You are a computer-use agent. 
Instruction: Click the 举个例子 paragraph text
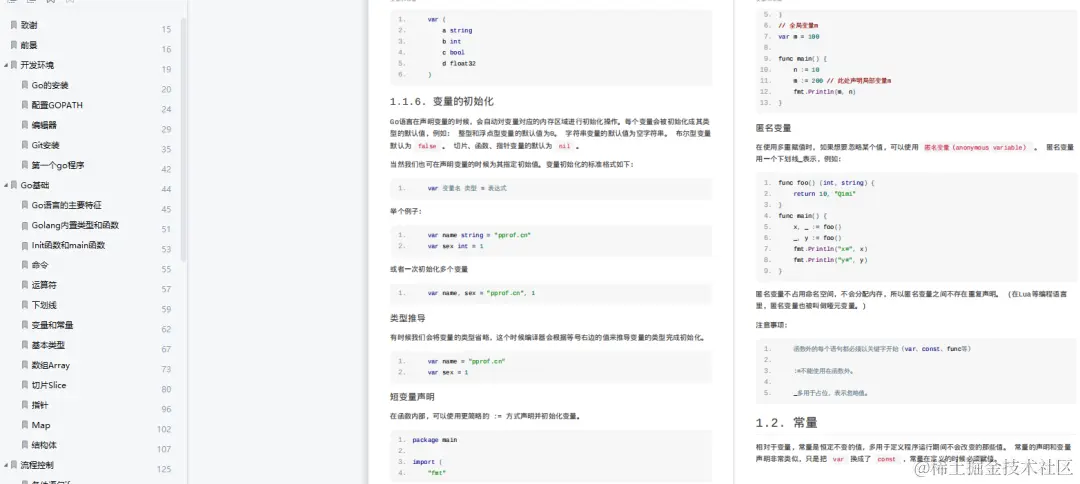pyautogui.click(x=406, y=211)
